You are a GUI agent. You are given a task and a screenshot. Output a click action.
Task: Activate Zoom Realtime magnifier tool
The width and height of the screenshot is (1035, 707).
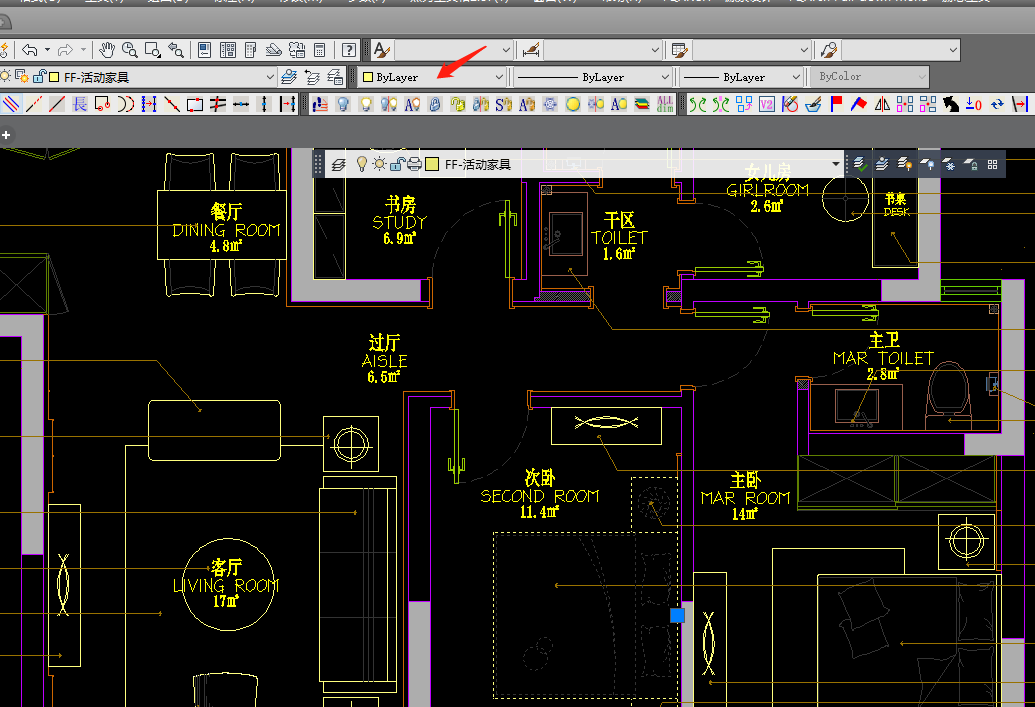[130, 50]
